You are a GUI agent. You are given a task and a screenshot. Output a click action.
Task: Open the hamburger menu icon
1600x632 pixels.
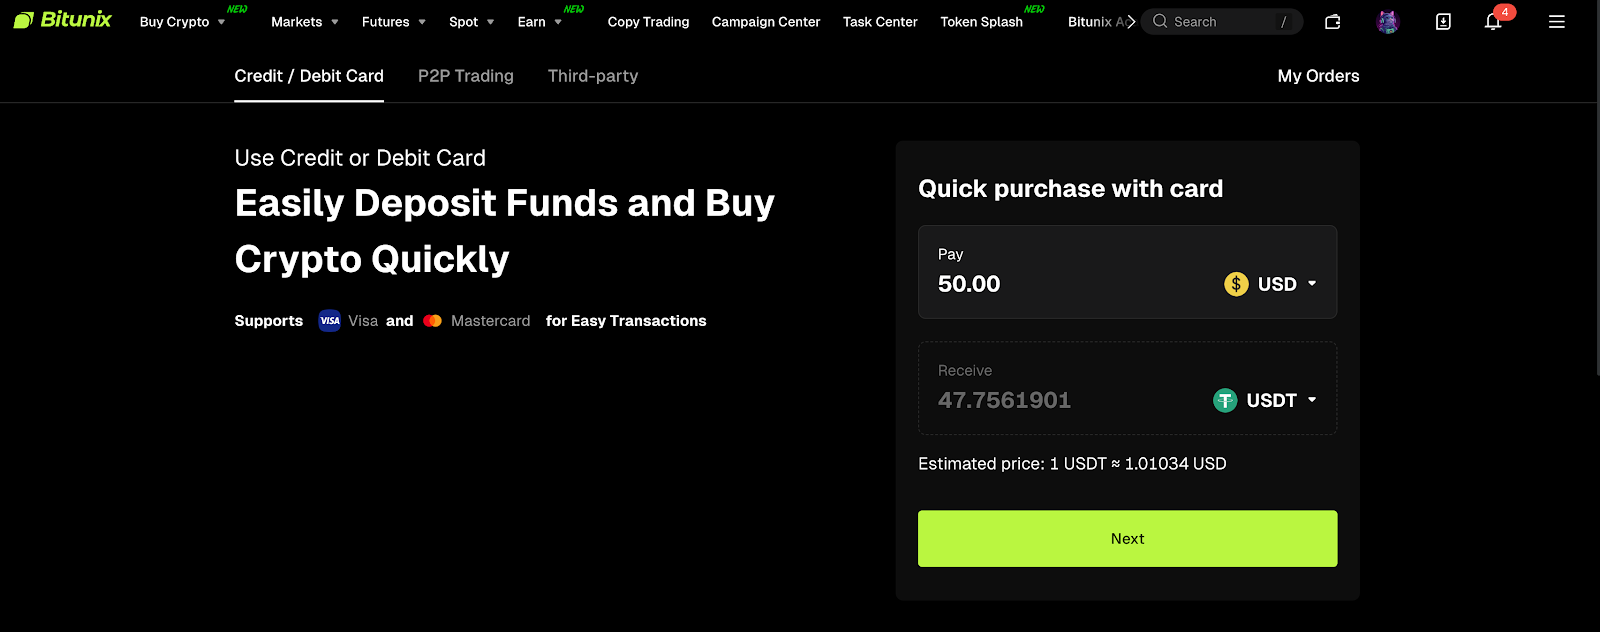[x=1556, y=21]
